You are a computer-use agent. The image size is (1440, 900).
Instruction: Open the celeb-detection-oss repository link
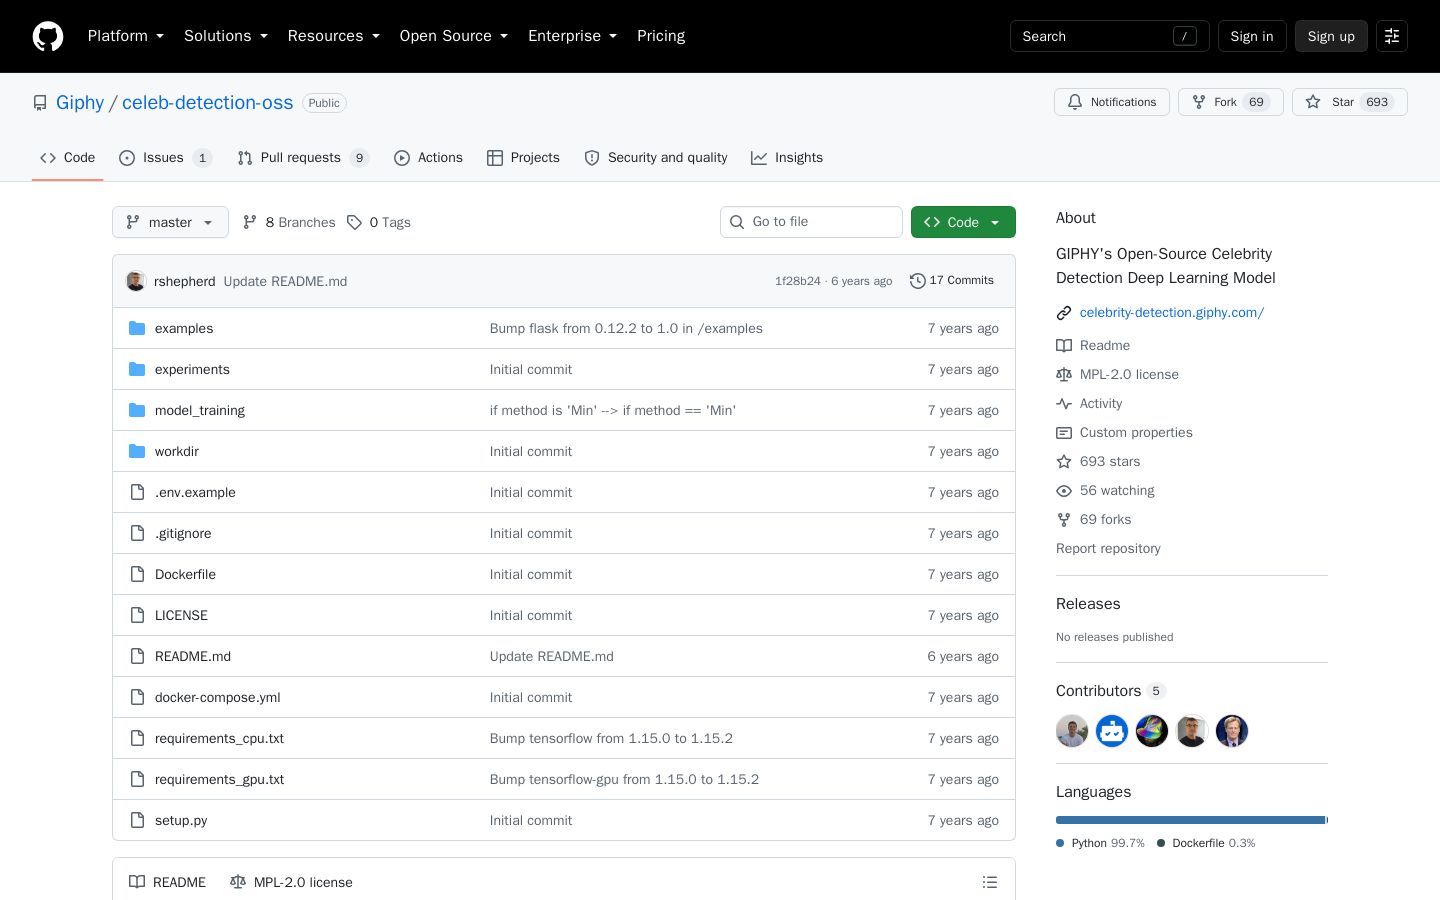coord(207,103)
